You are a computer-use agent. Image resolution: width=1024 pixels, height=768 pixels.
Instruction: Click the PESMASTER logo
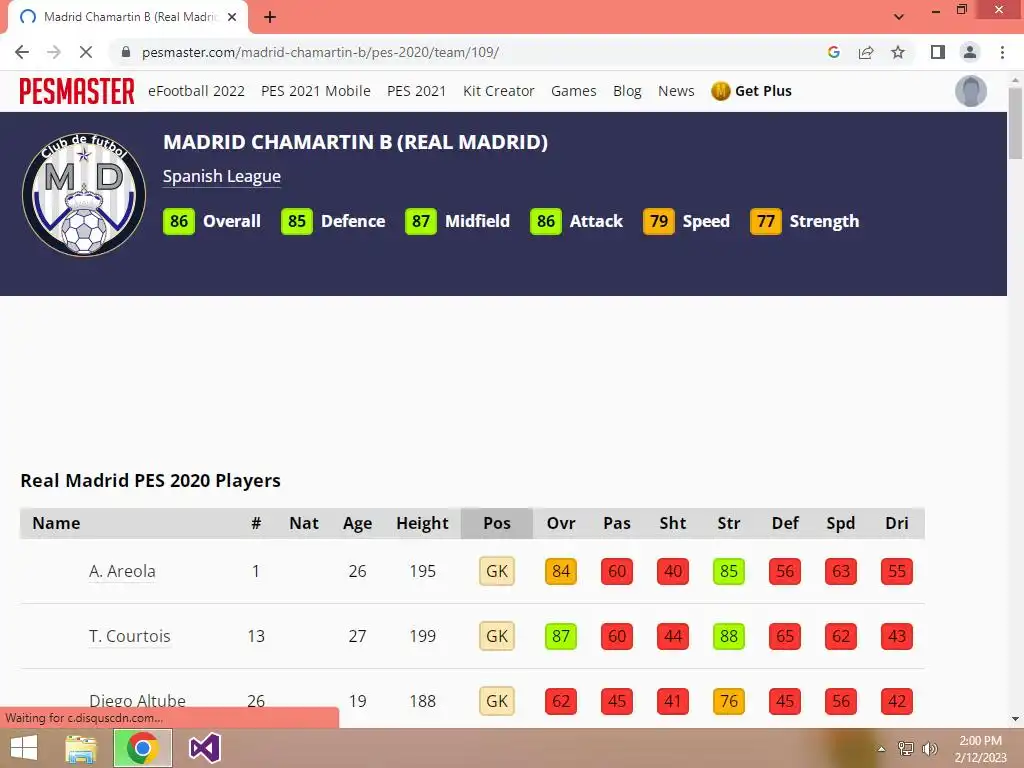(x=77, y=91)
